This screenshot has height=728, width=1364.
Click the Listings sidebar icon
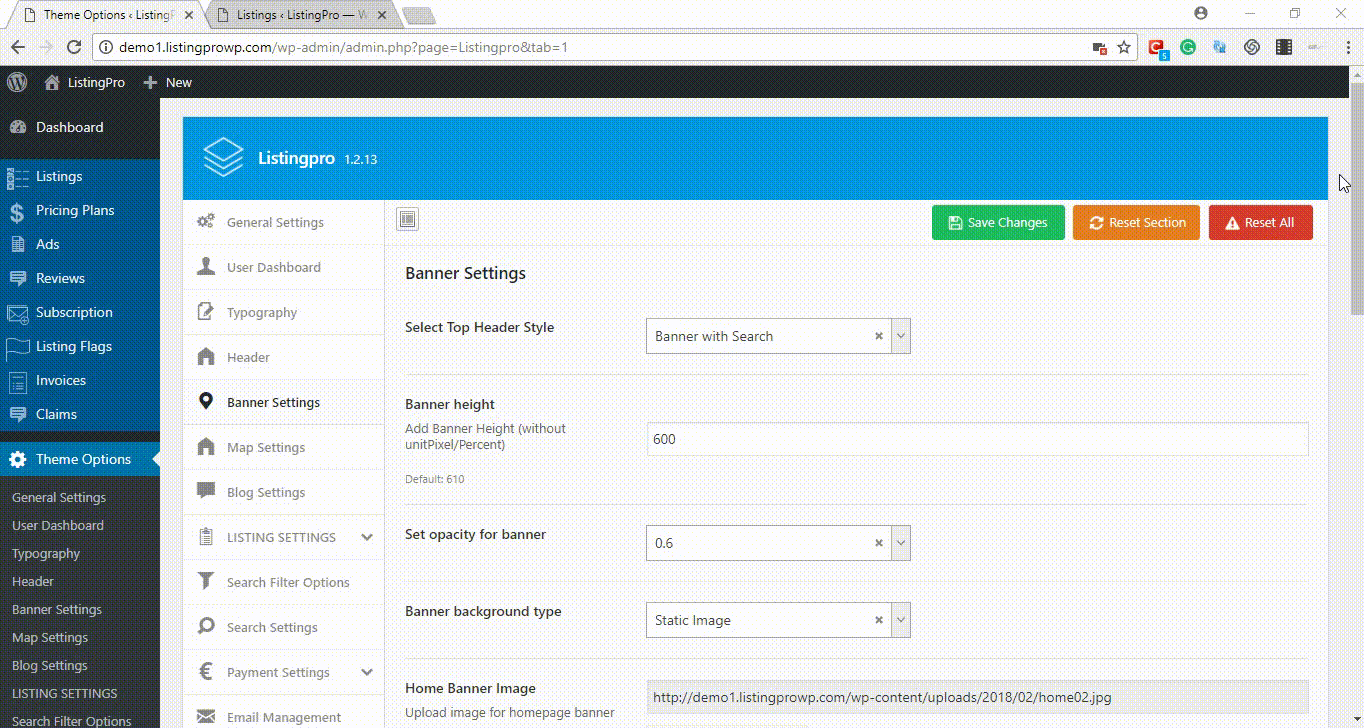click(x=17, y=177)
